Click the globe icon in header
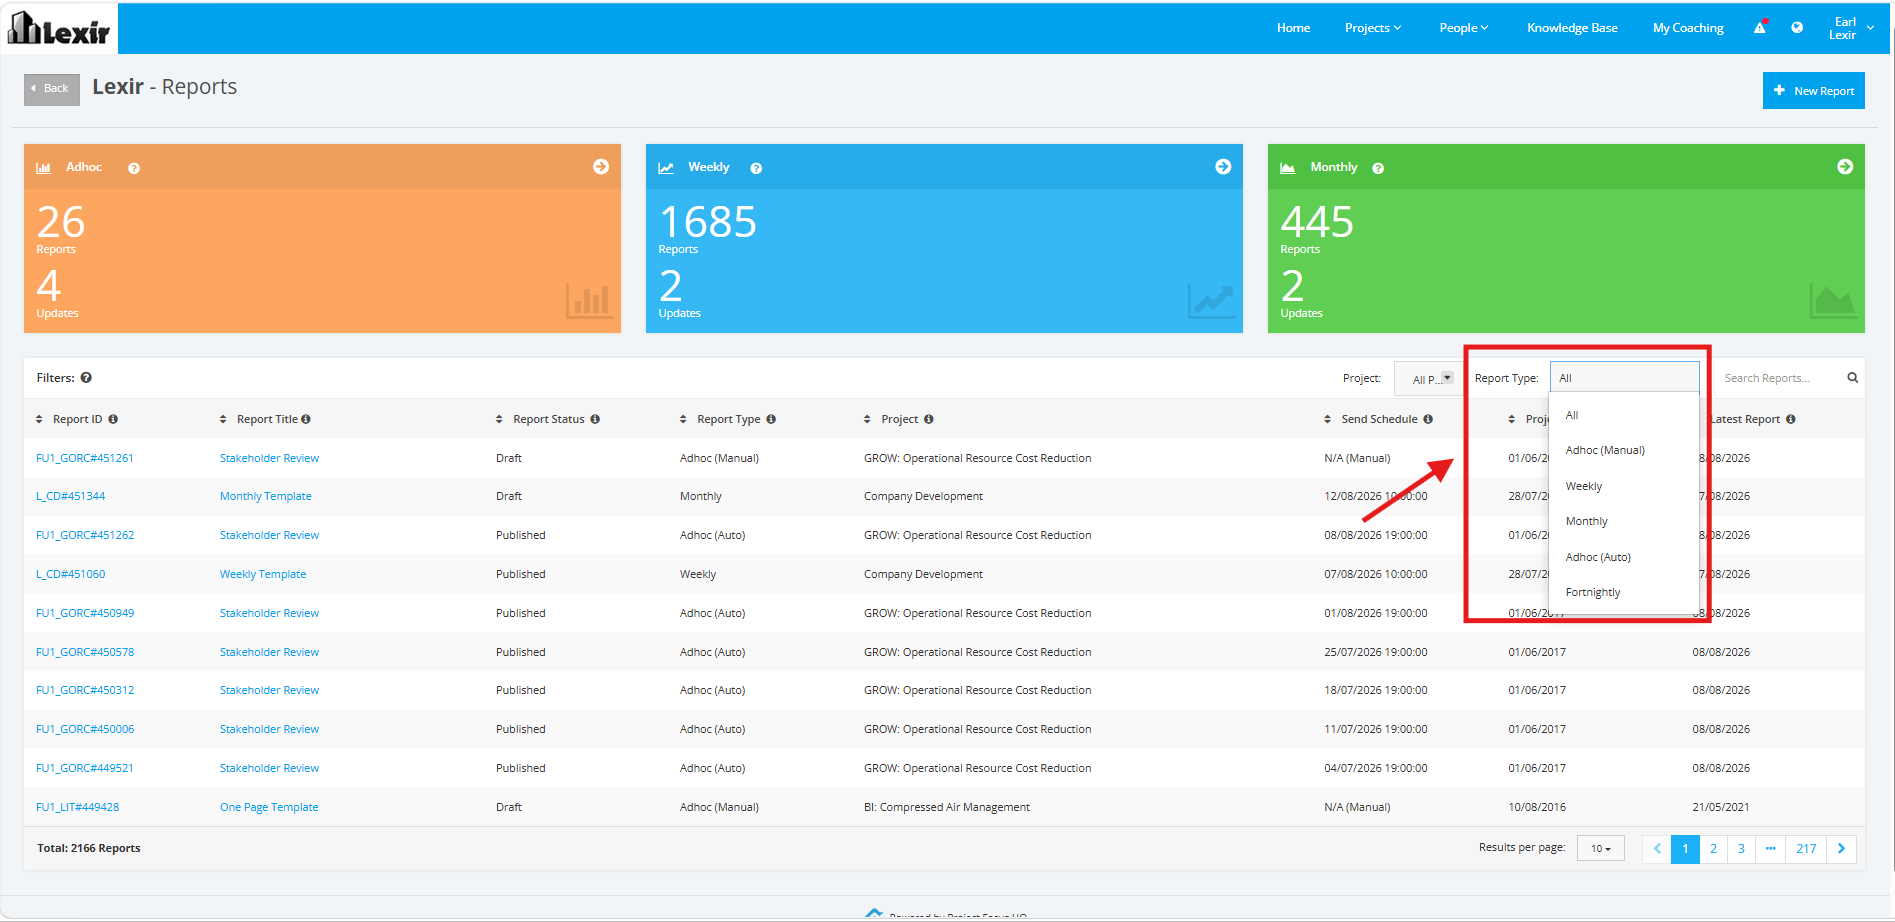The height and width of the screenshot is (922, 1895). coord(1797,28)
